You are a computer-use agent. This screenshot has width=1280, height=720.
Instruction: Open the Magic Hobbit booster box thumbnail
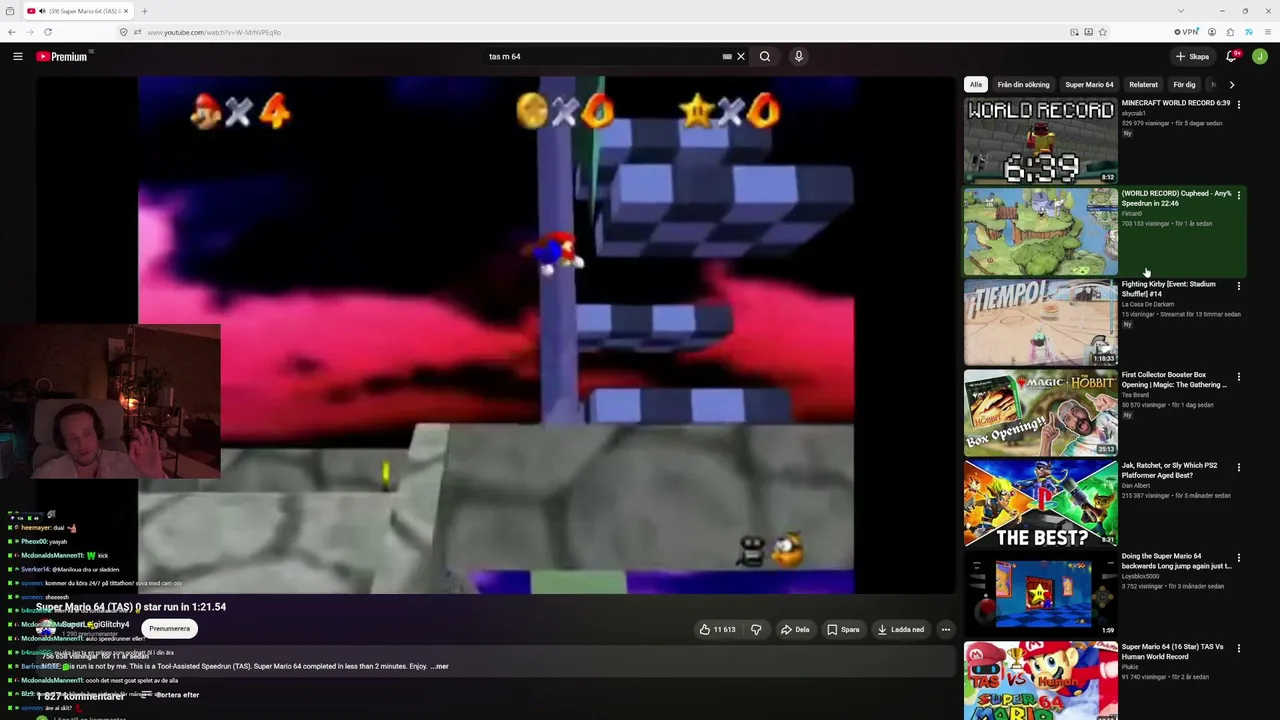coord(1040,413)
